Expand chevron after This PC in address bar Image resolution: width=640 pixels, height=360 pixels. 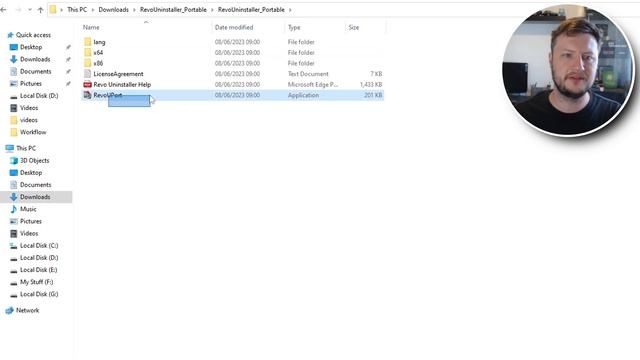coord(93,10)
